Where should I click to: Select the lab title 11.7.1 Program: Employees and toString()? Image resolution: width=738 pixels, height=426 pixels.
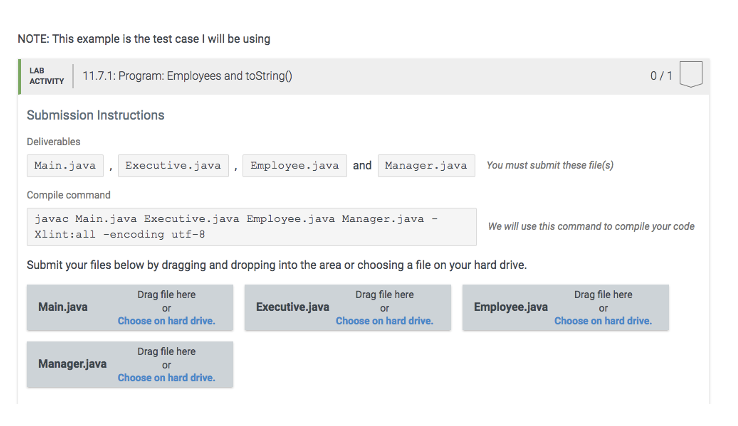click(x=187, y=76)
